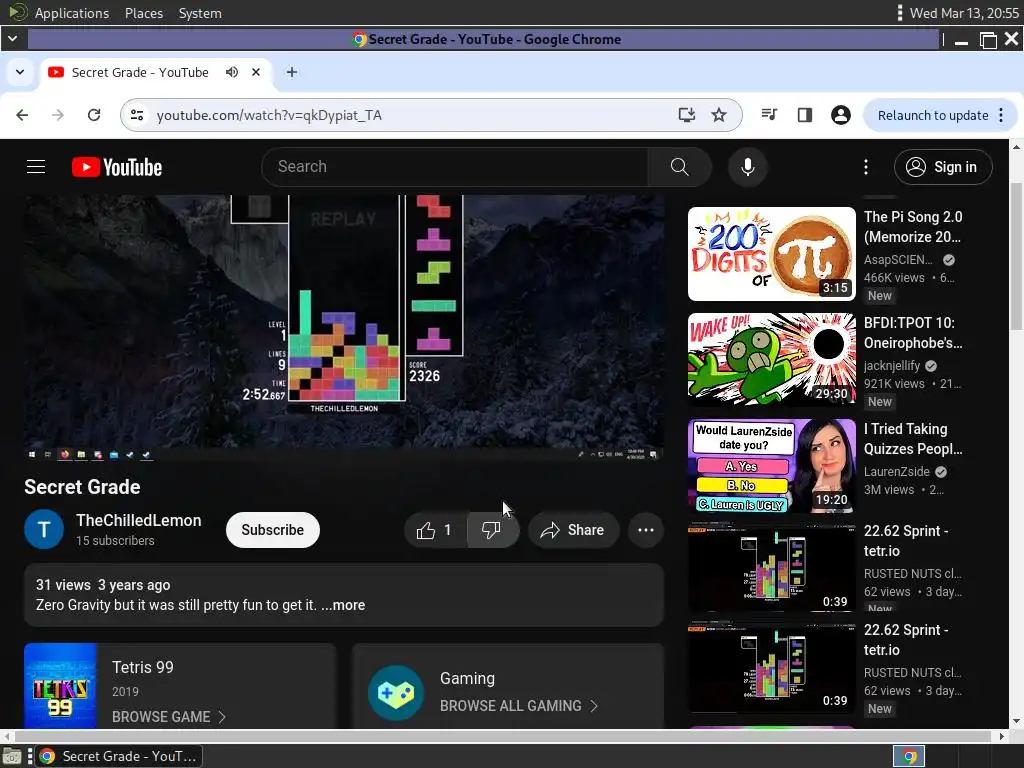The width and height of the screenshot is (1024, 768).
Task: Open jacknjellify channel name
Action: [891, 366]
